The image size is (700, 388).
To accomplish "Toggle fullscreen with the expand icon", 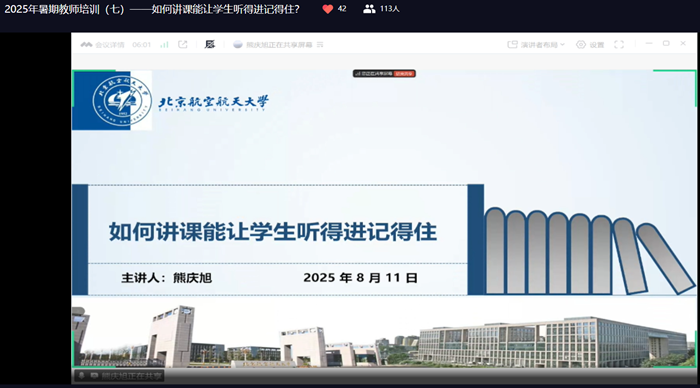I will [619, 44].
